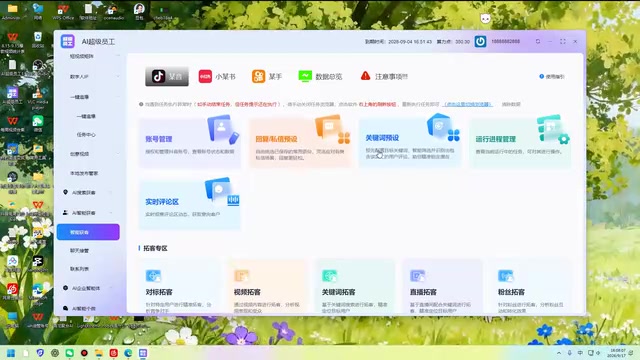Select the highlighted 智能获客 sidebar item
Viewport: 640px width, 360px height.
click(x=88, y=232)
